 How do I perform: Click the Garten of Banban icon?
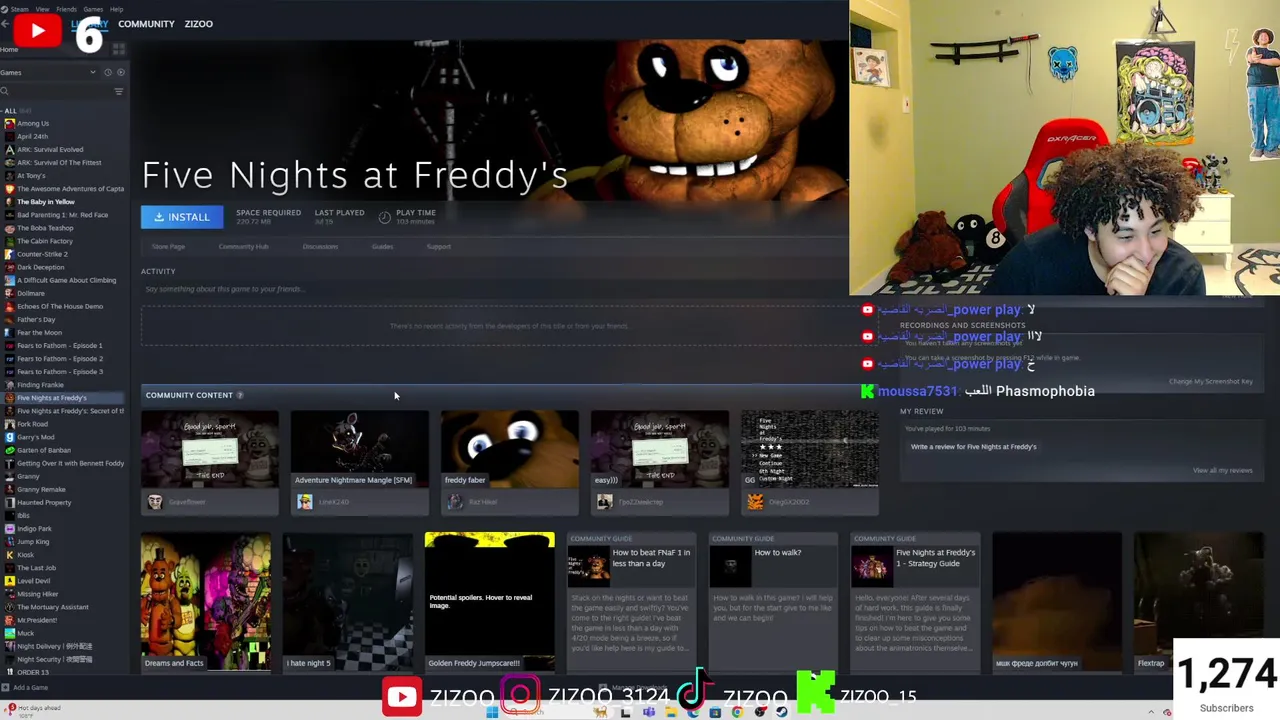[10, 450]
